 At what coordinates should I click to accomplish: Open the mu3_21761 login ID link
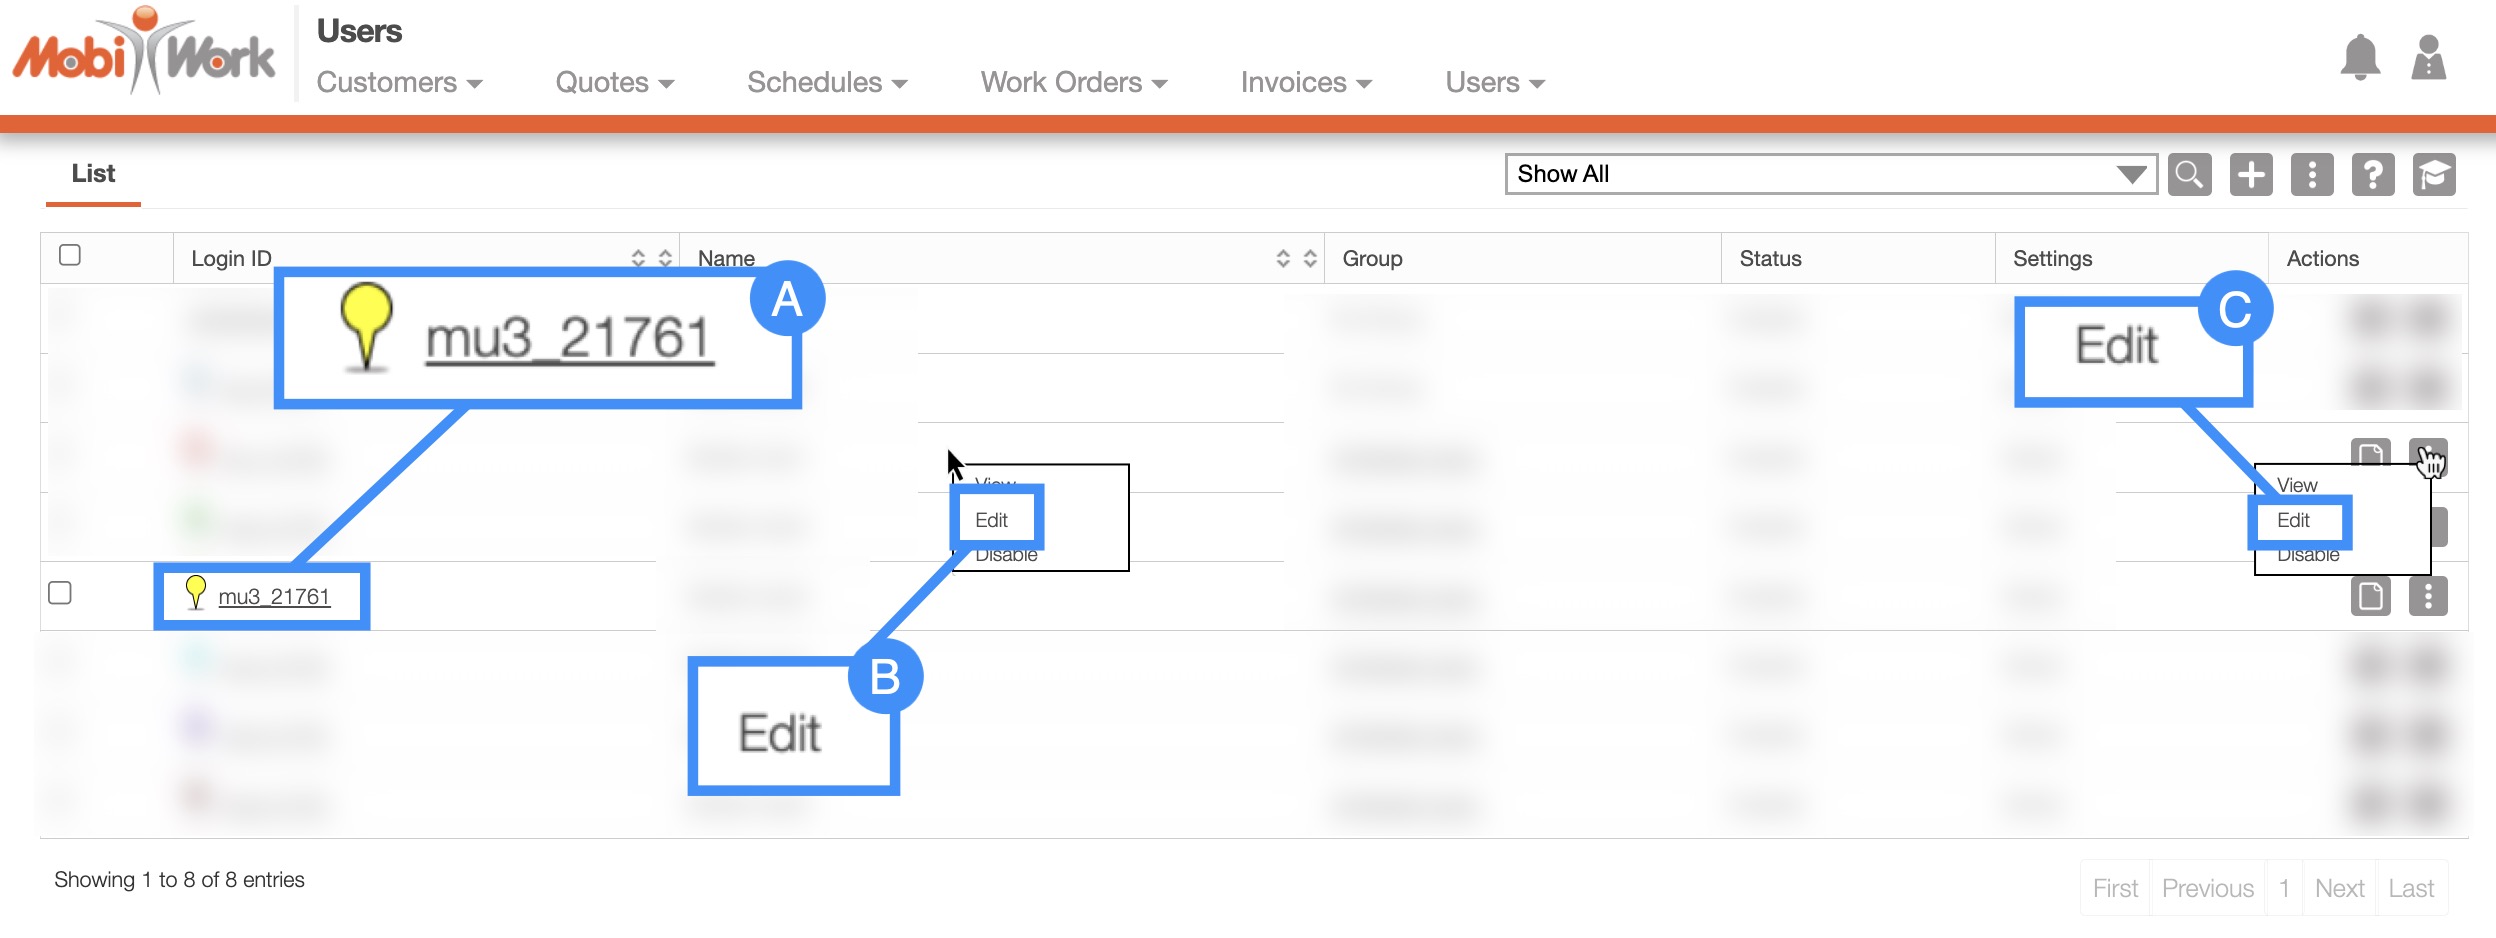pos(274,597)
